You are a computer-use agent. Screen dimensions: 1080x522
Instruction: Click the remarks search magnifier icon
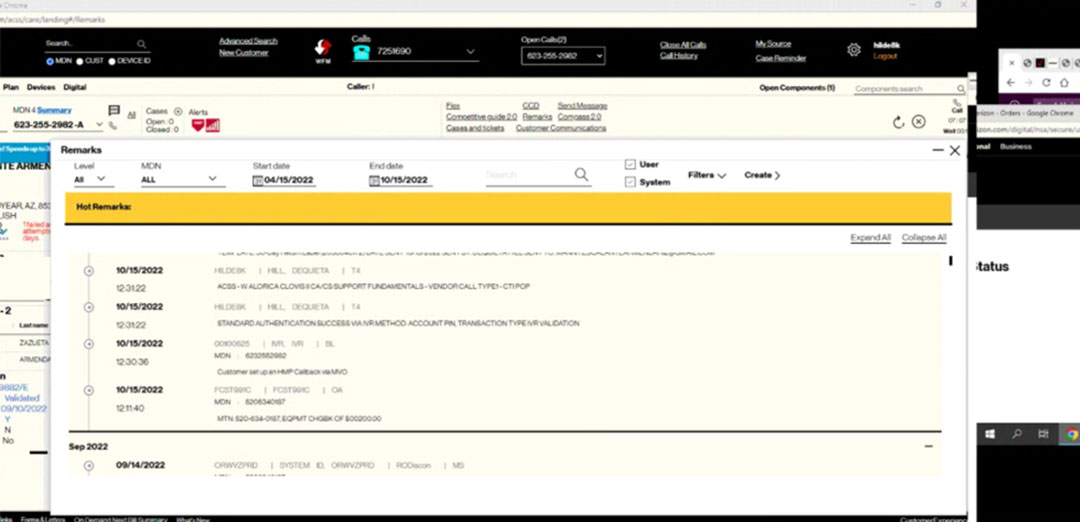point(582,175)
